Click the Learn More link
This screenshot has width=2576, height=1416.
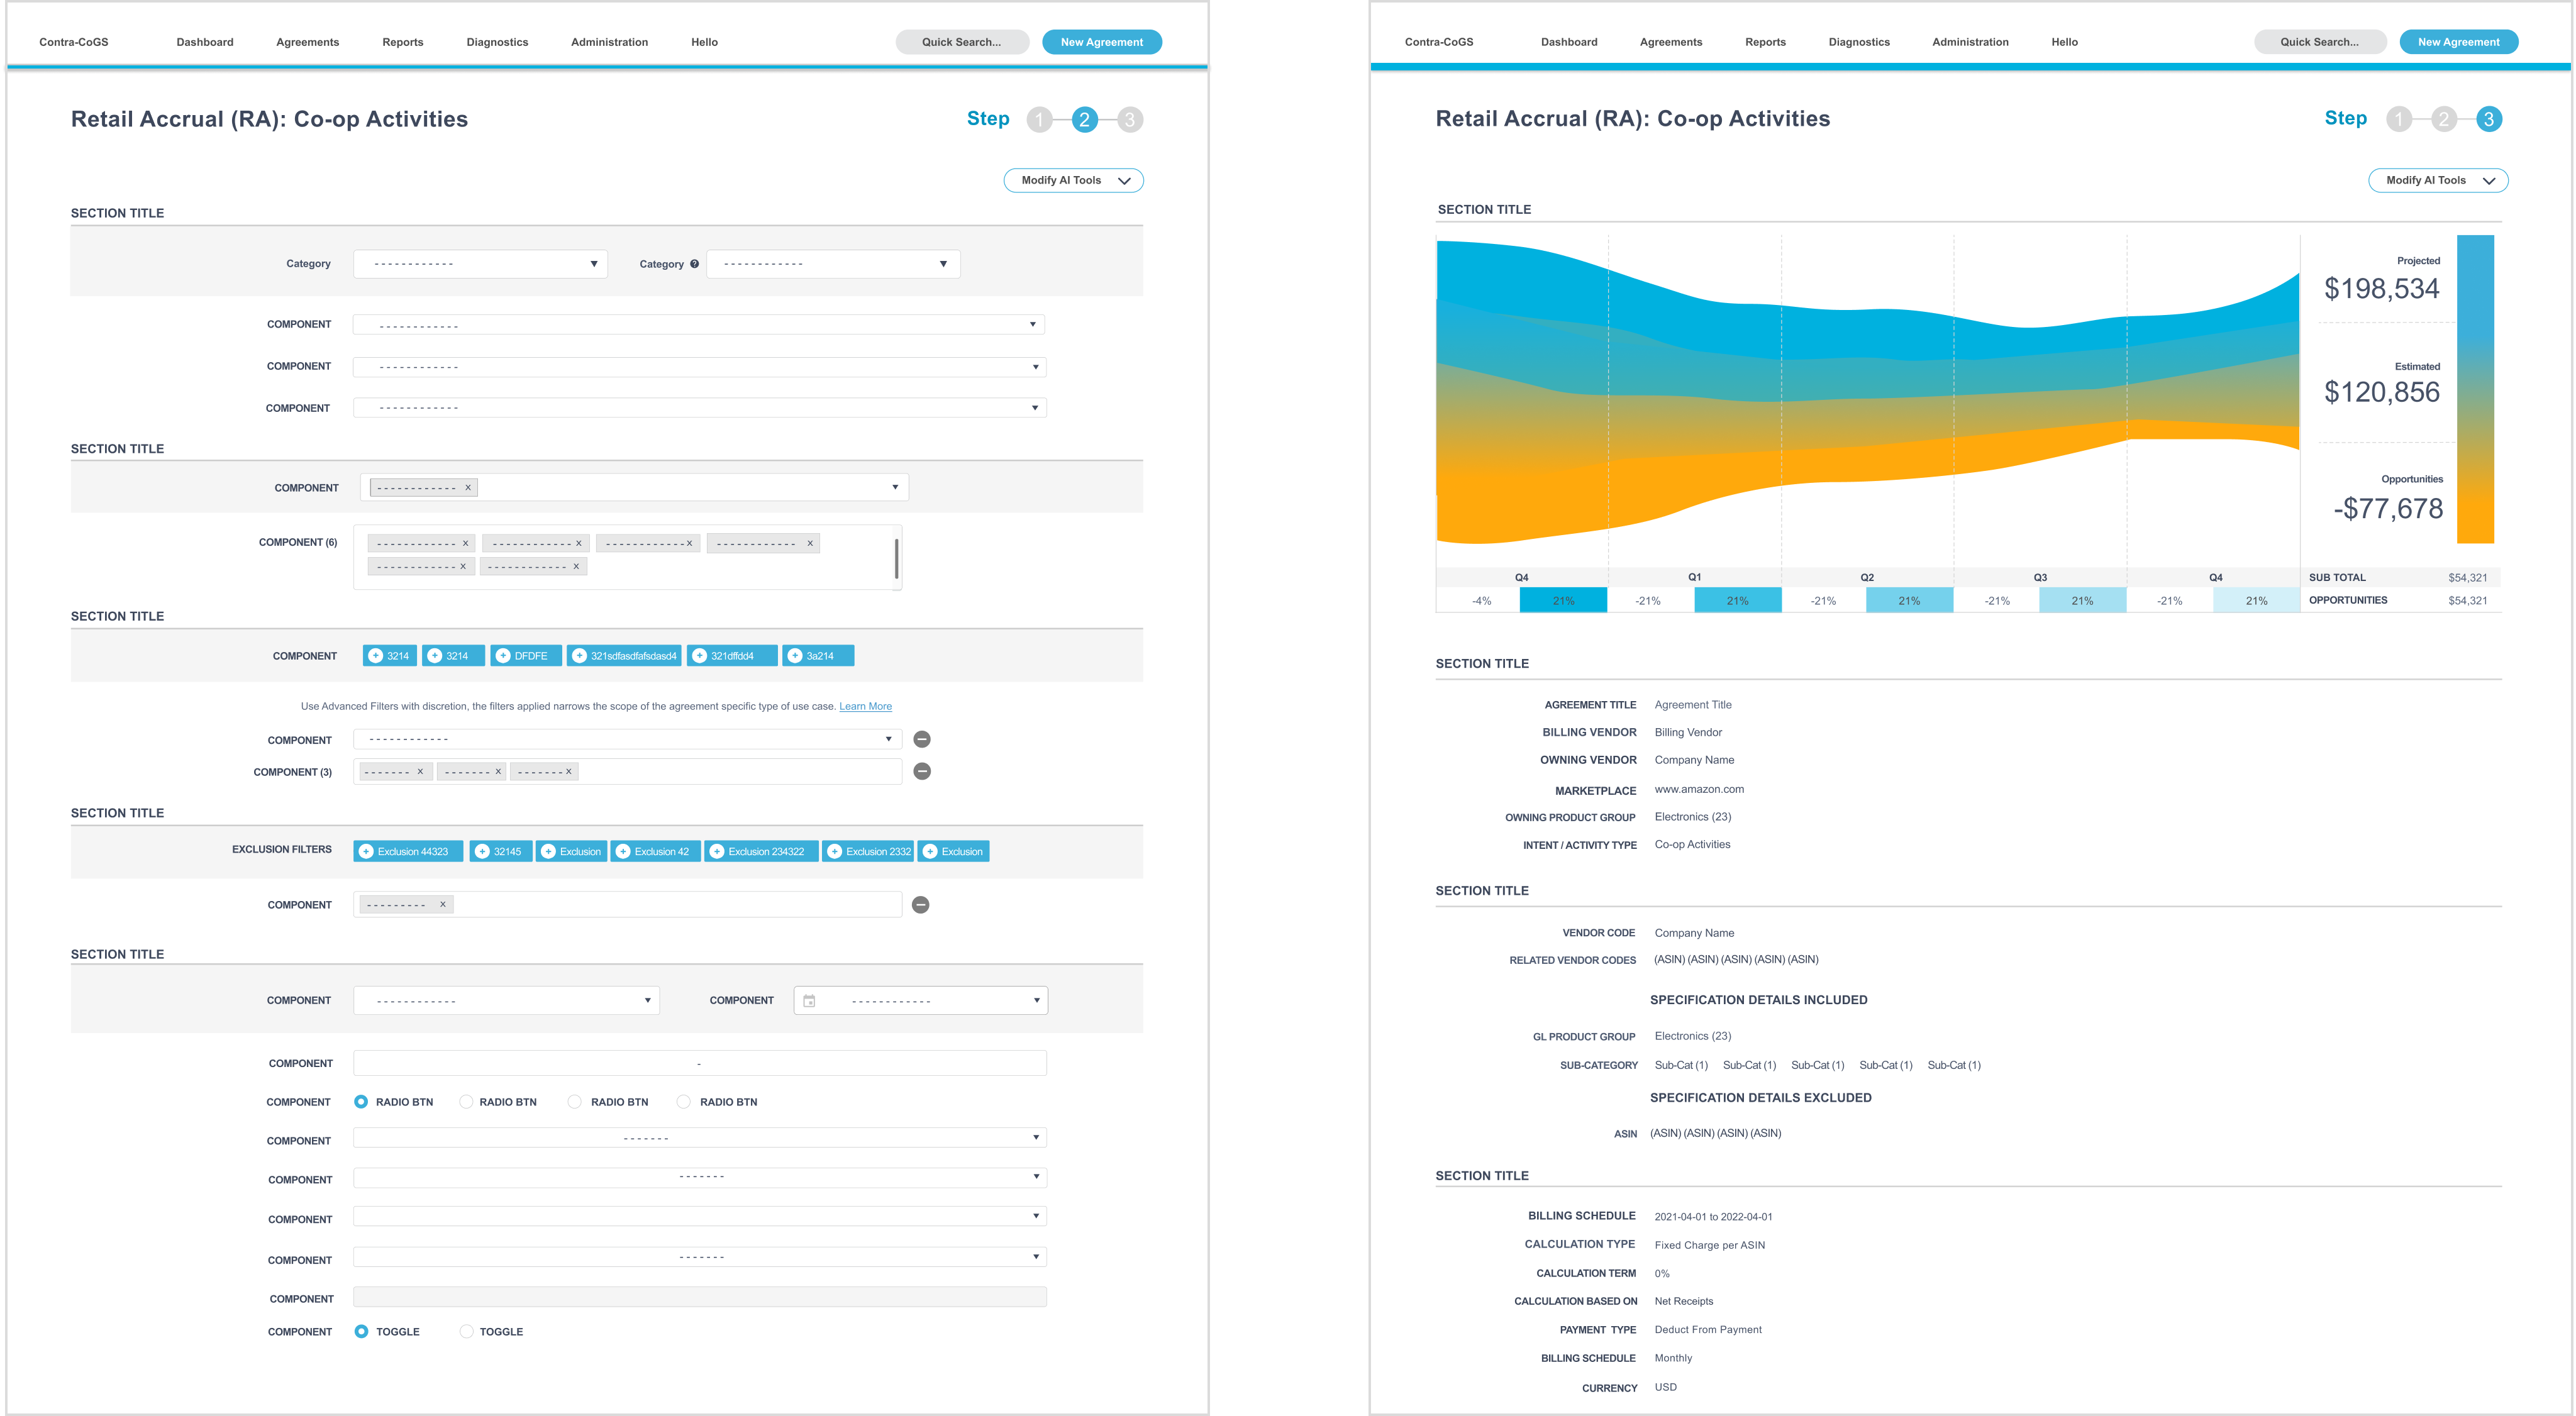click(865, 707)
